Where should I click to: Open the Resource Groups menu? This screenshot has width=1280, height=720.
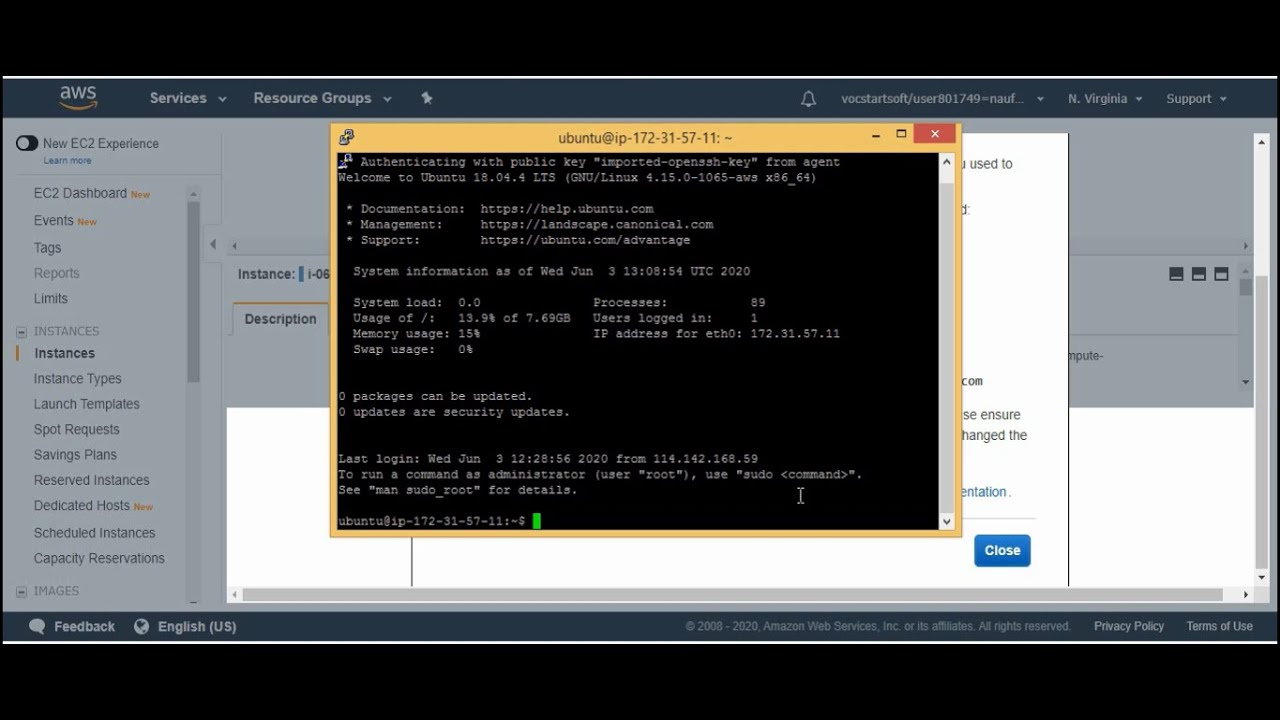[x=322, y=98]
